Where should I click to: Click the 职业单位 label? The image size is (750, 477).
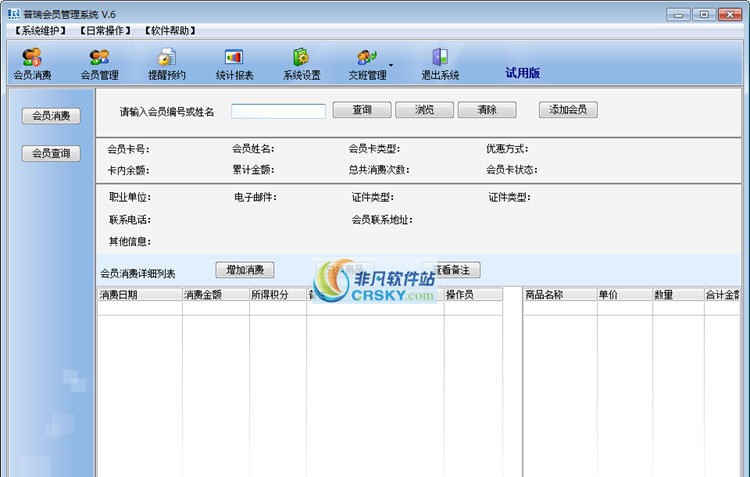[x=130, y=197]
